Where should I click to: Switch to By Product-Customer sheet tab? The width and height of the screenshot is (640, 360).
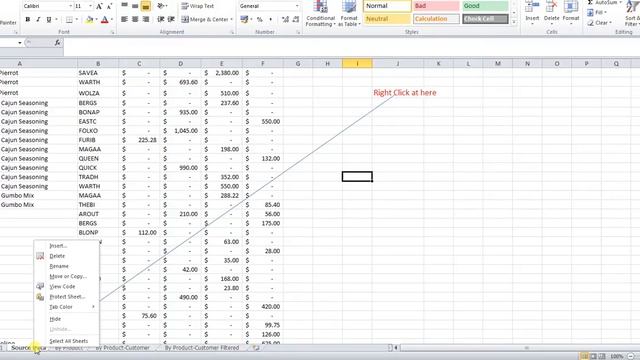tap(122, 348)
